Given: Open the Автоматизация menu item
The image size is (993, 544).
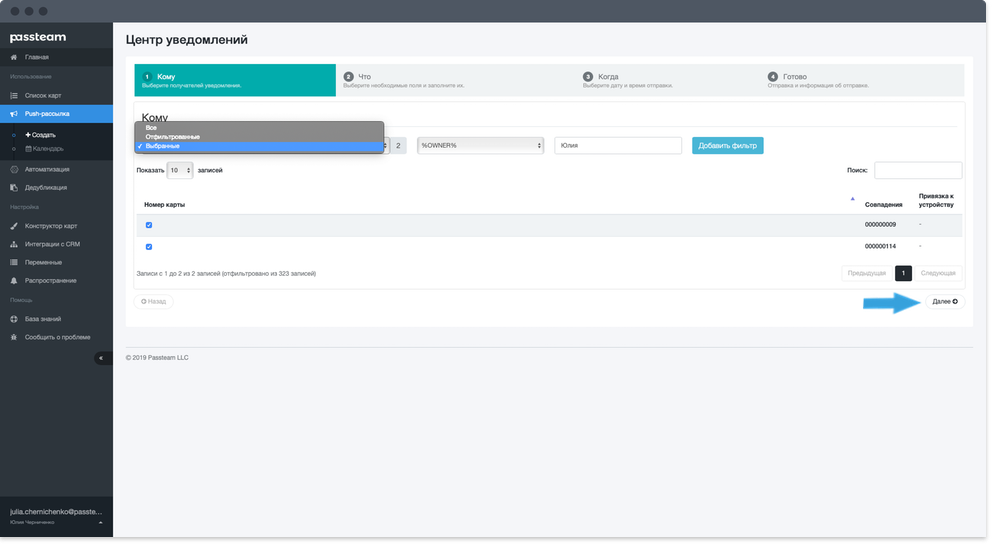Looking at the screenshot, I should [56, 170].
